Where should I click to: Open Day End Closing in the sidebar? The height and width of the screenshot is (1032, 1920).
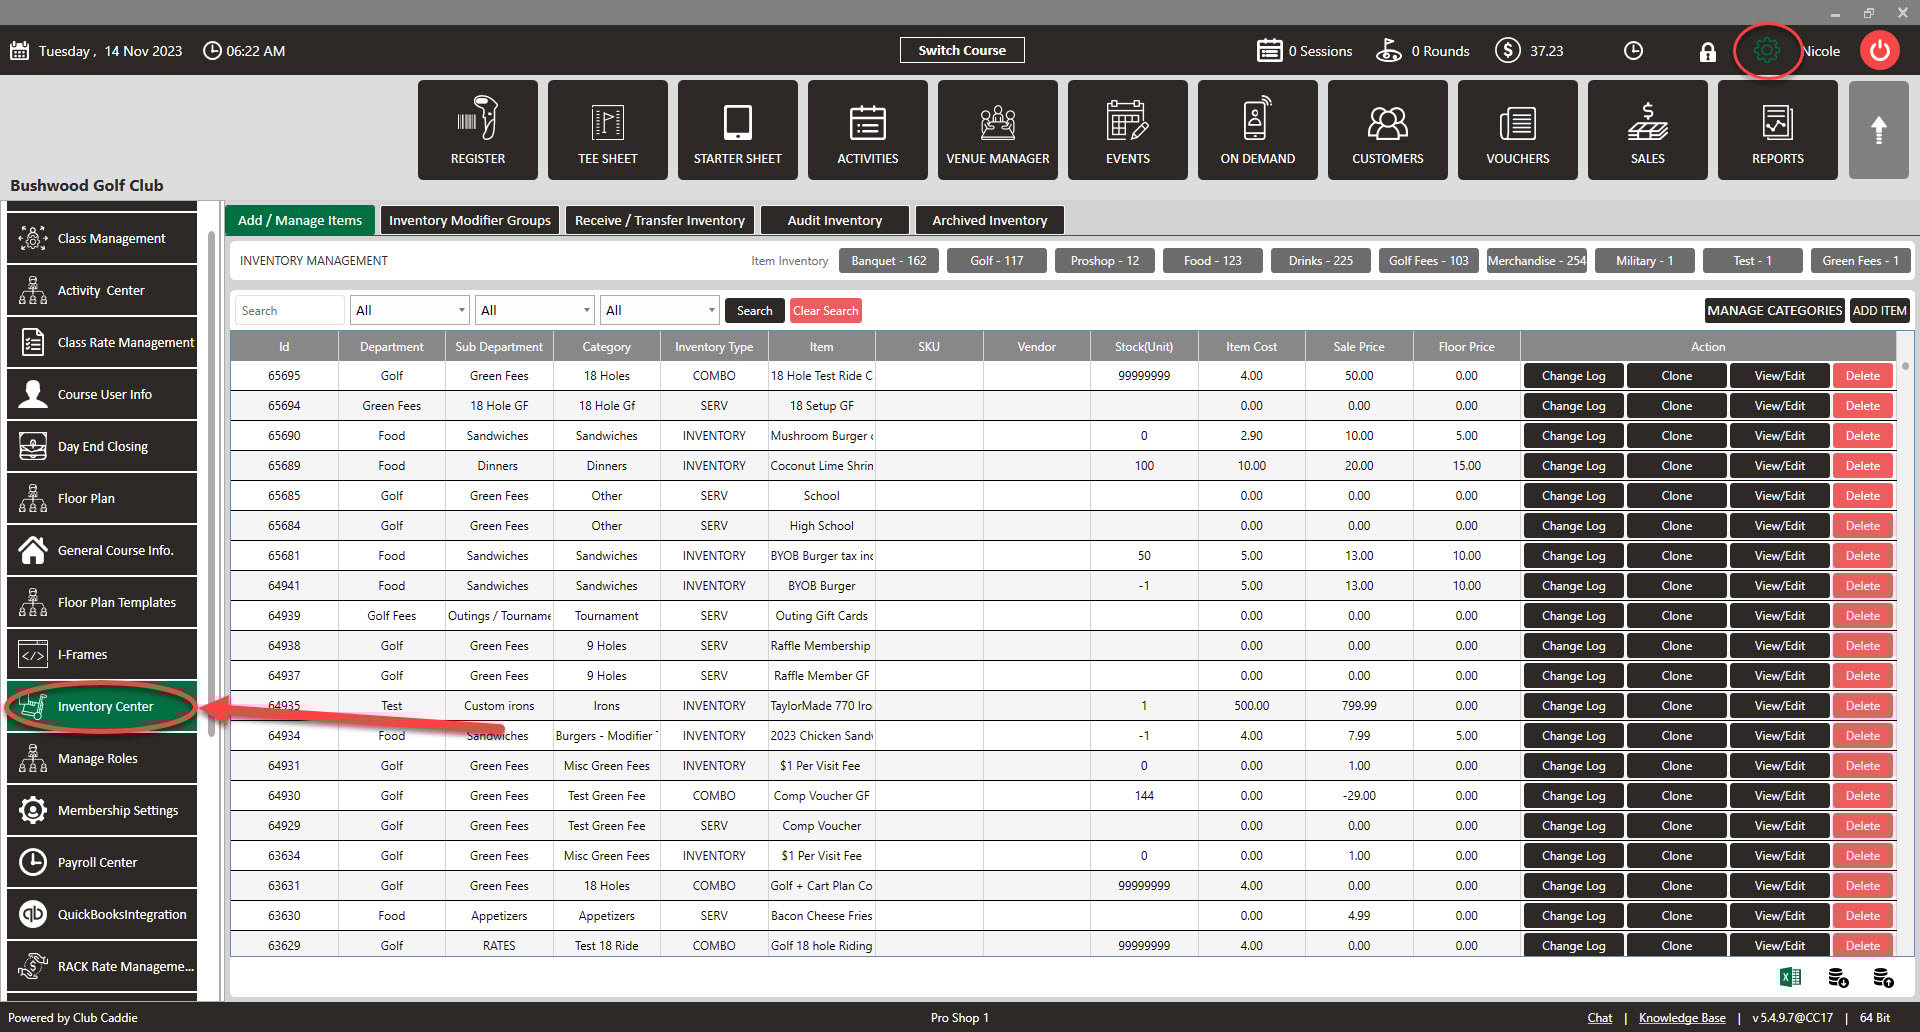[102, 446]
